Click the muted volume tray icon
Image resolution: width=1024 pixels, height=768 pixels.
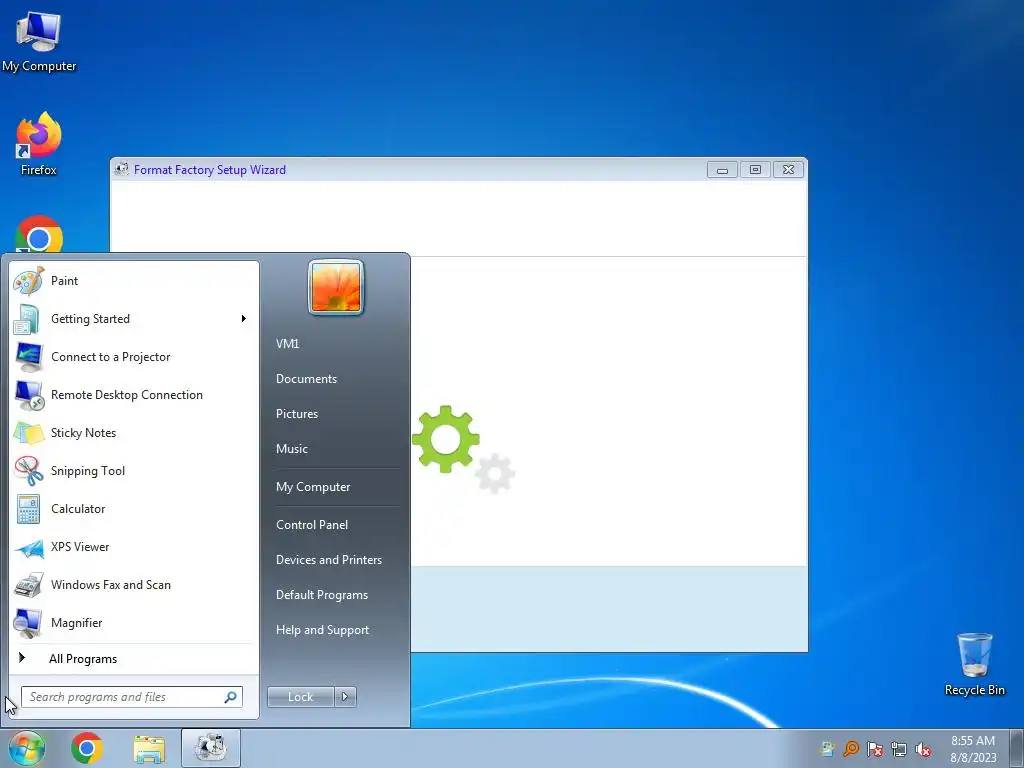click(x=923, y=749)
